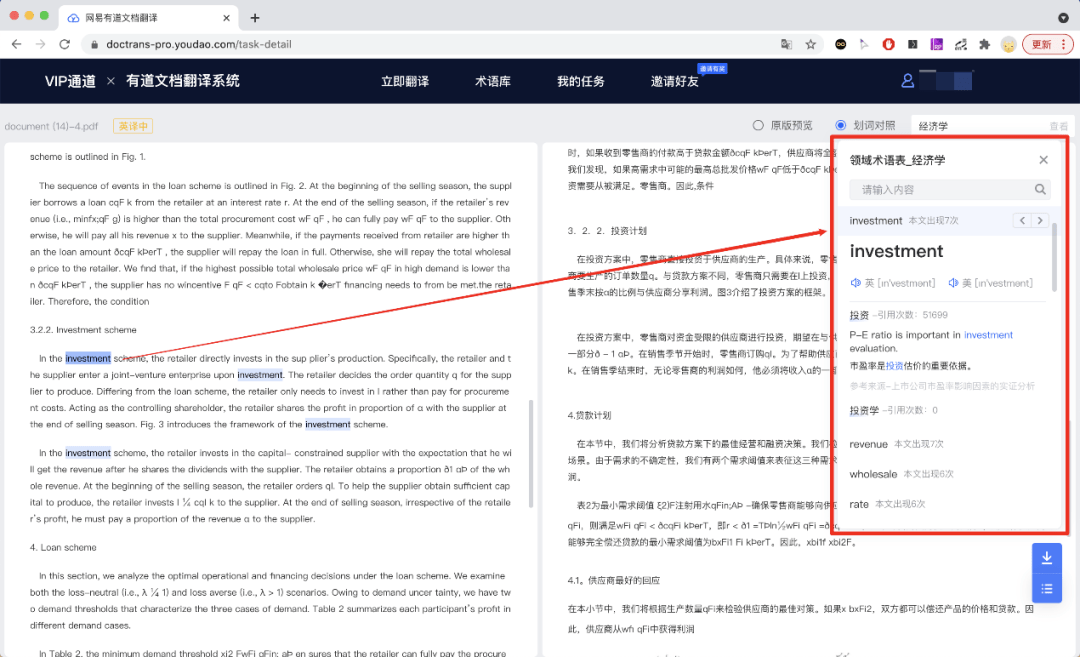Click the 3.2.2. Investment scheme heading

[x=83, y=330]
